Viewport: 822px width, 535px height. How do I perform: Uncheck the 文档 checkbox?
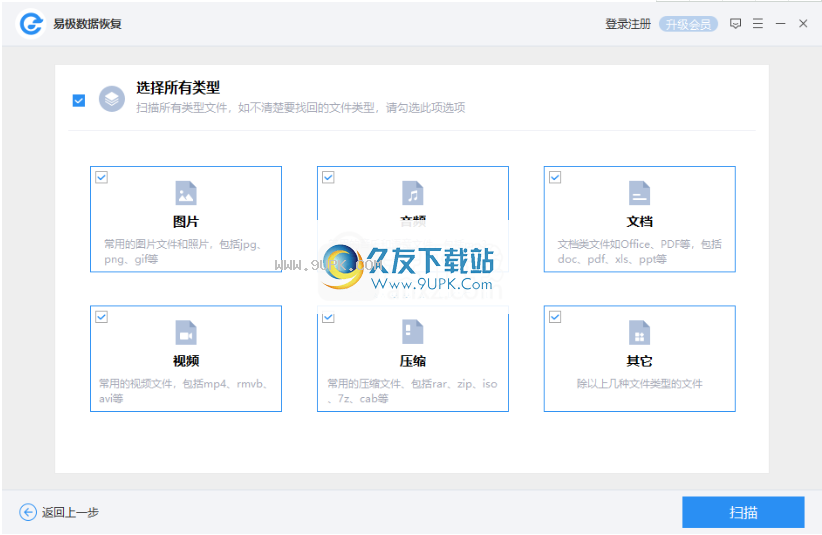555,177
